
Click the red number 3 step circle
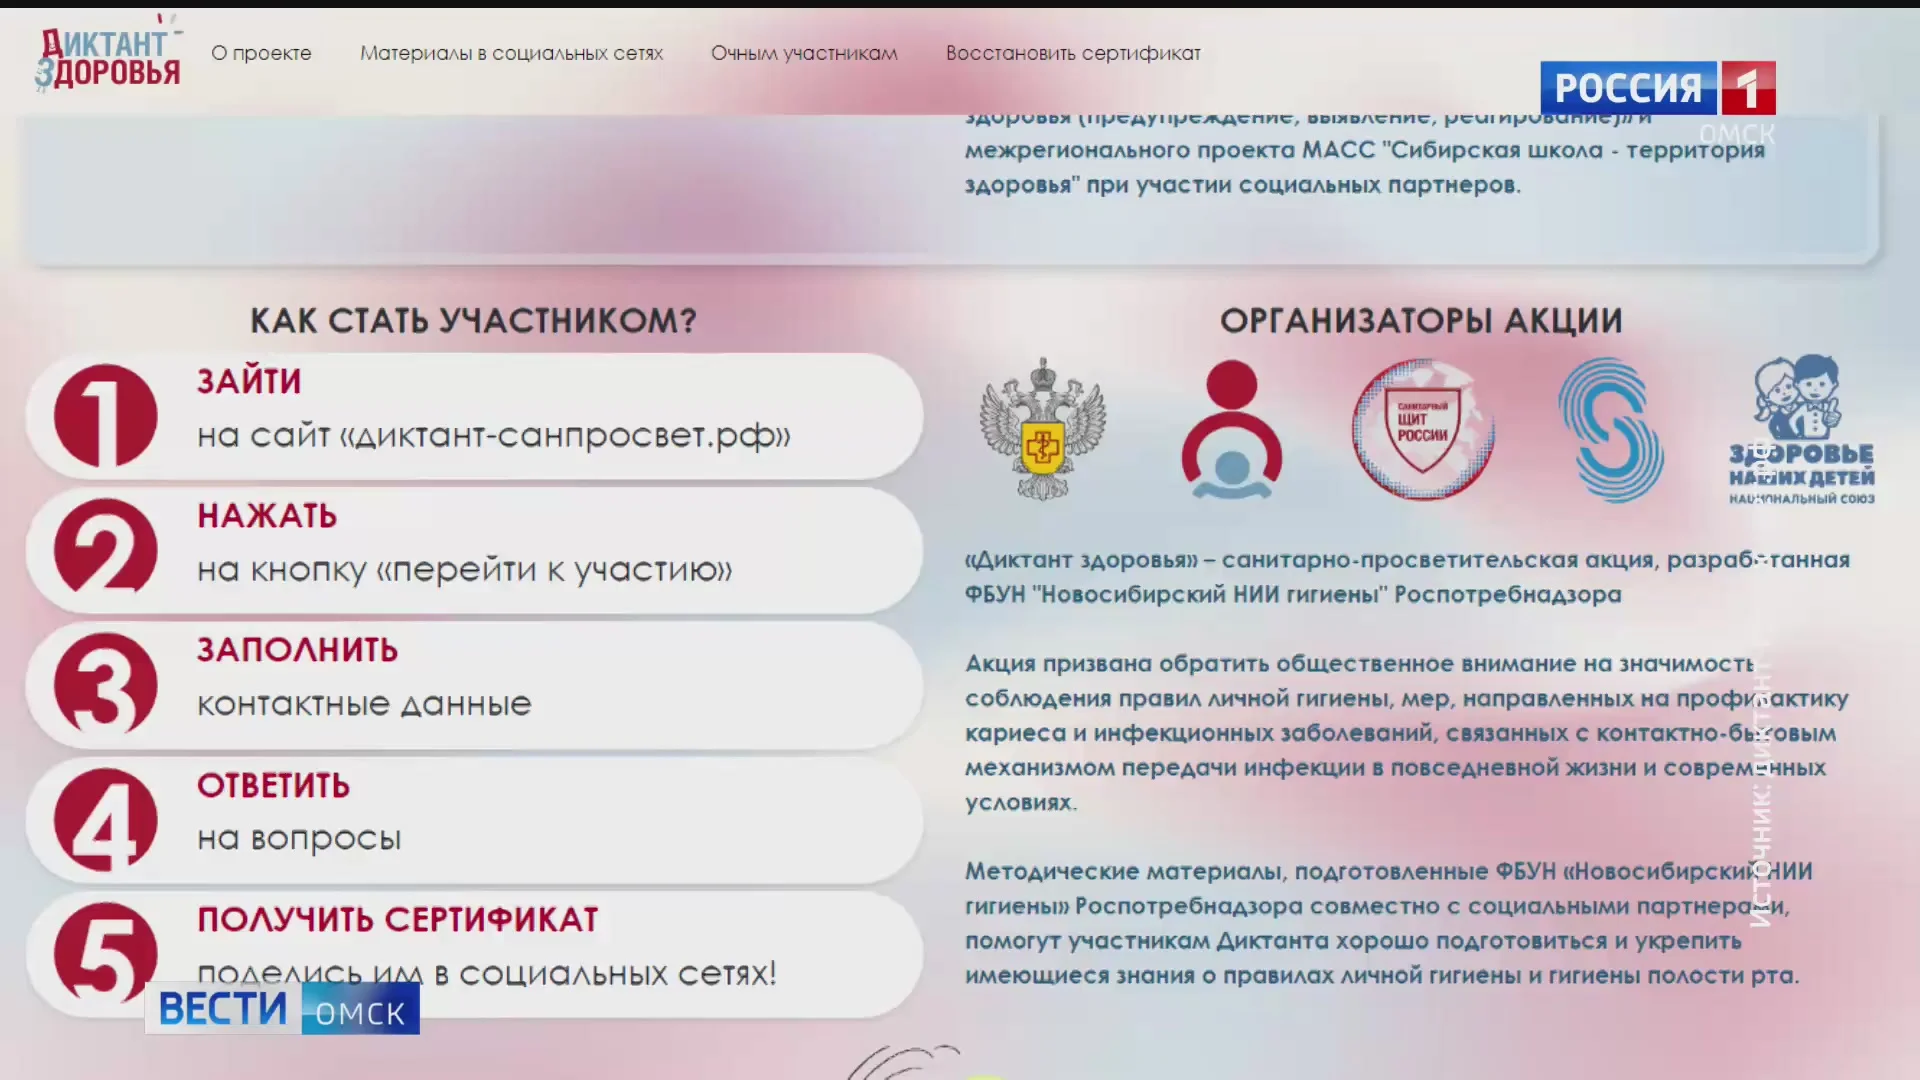click(105, 684)
